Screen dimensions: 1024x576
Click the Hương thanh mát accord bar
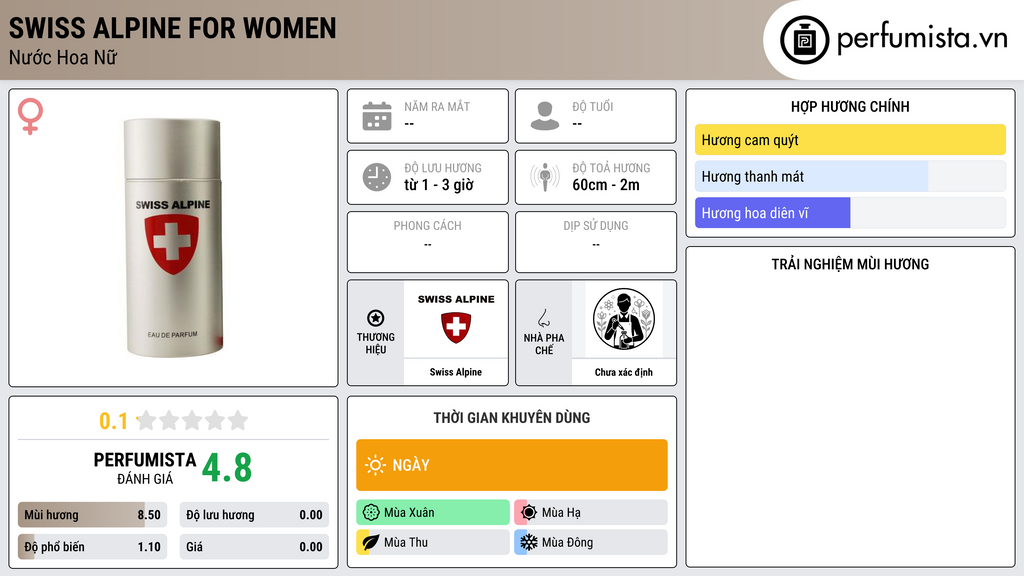click(850, 176)
